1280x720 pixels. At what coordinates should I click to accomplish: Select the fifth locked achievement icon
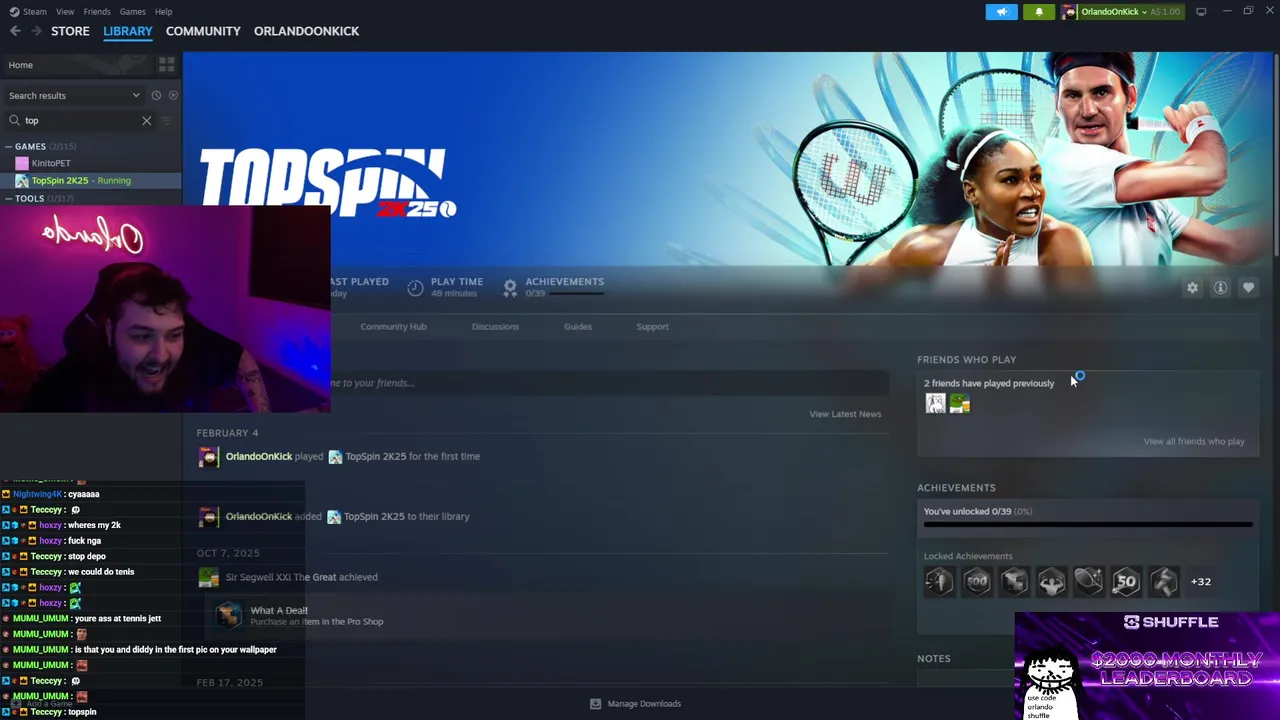1088,581
